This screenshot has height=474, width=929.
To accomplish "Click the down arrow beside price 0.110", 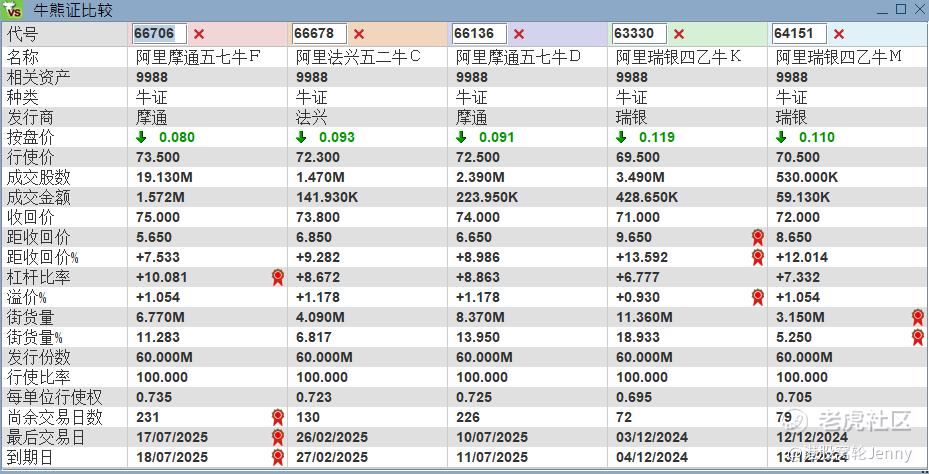I will pos(781,137).
